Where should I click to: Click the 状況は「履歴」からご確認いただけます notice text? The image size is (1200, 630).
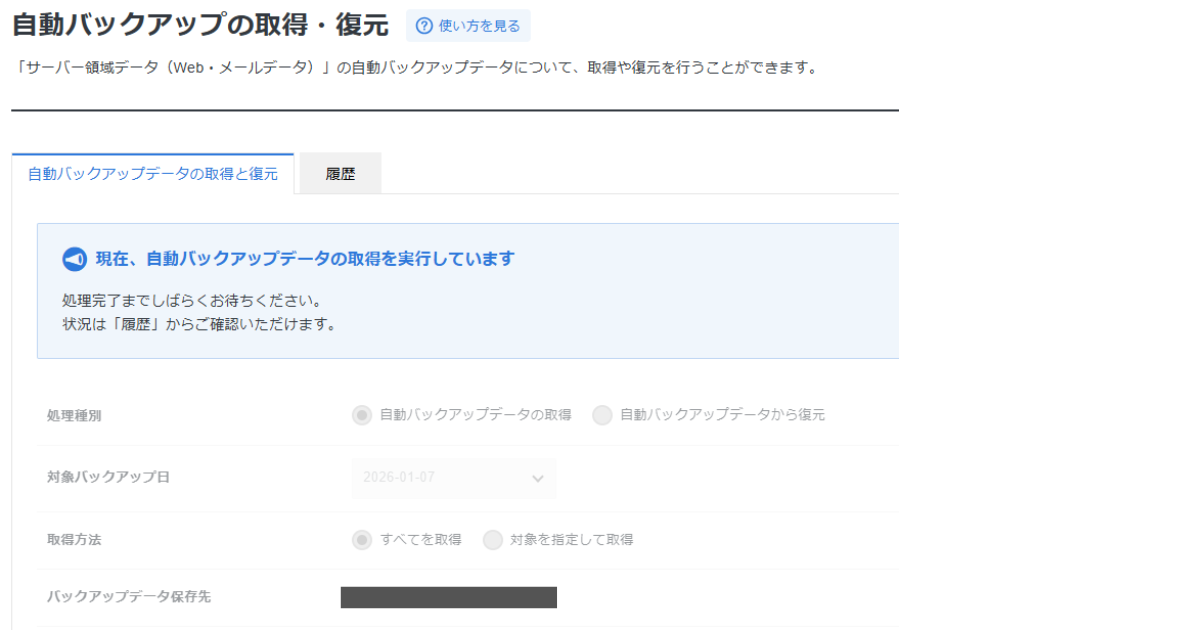click(198, 325)
